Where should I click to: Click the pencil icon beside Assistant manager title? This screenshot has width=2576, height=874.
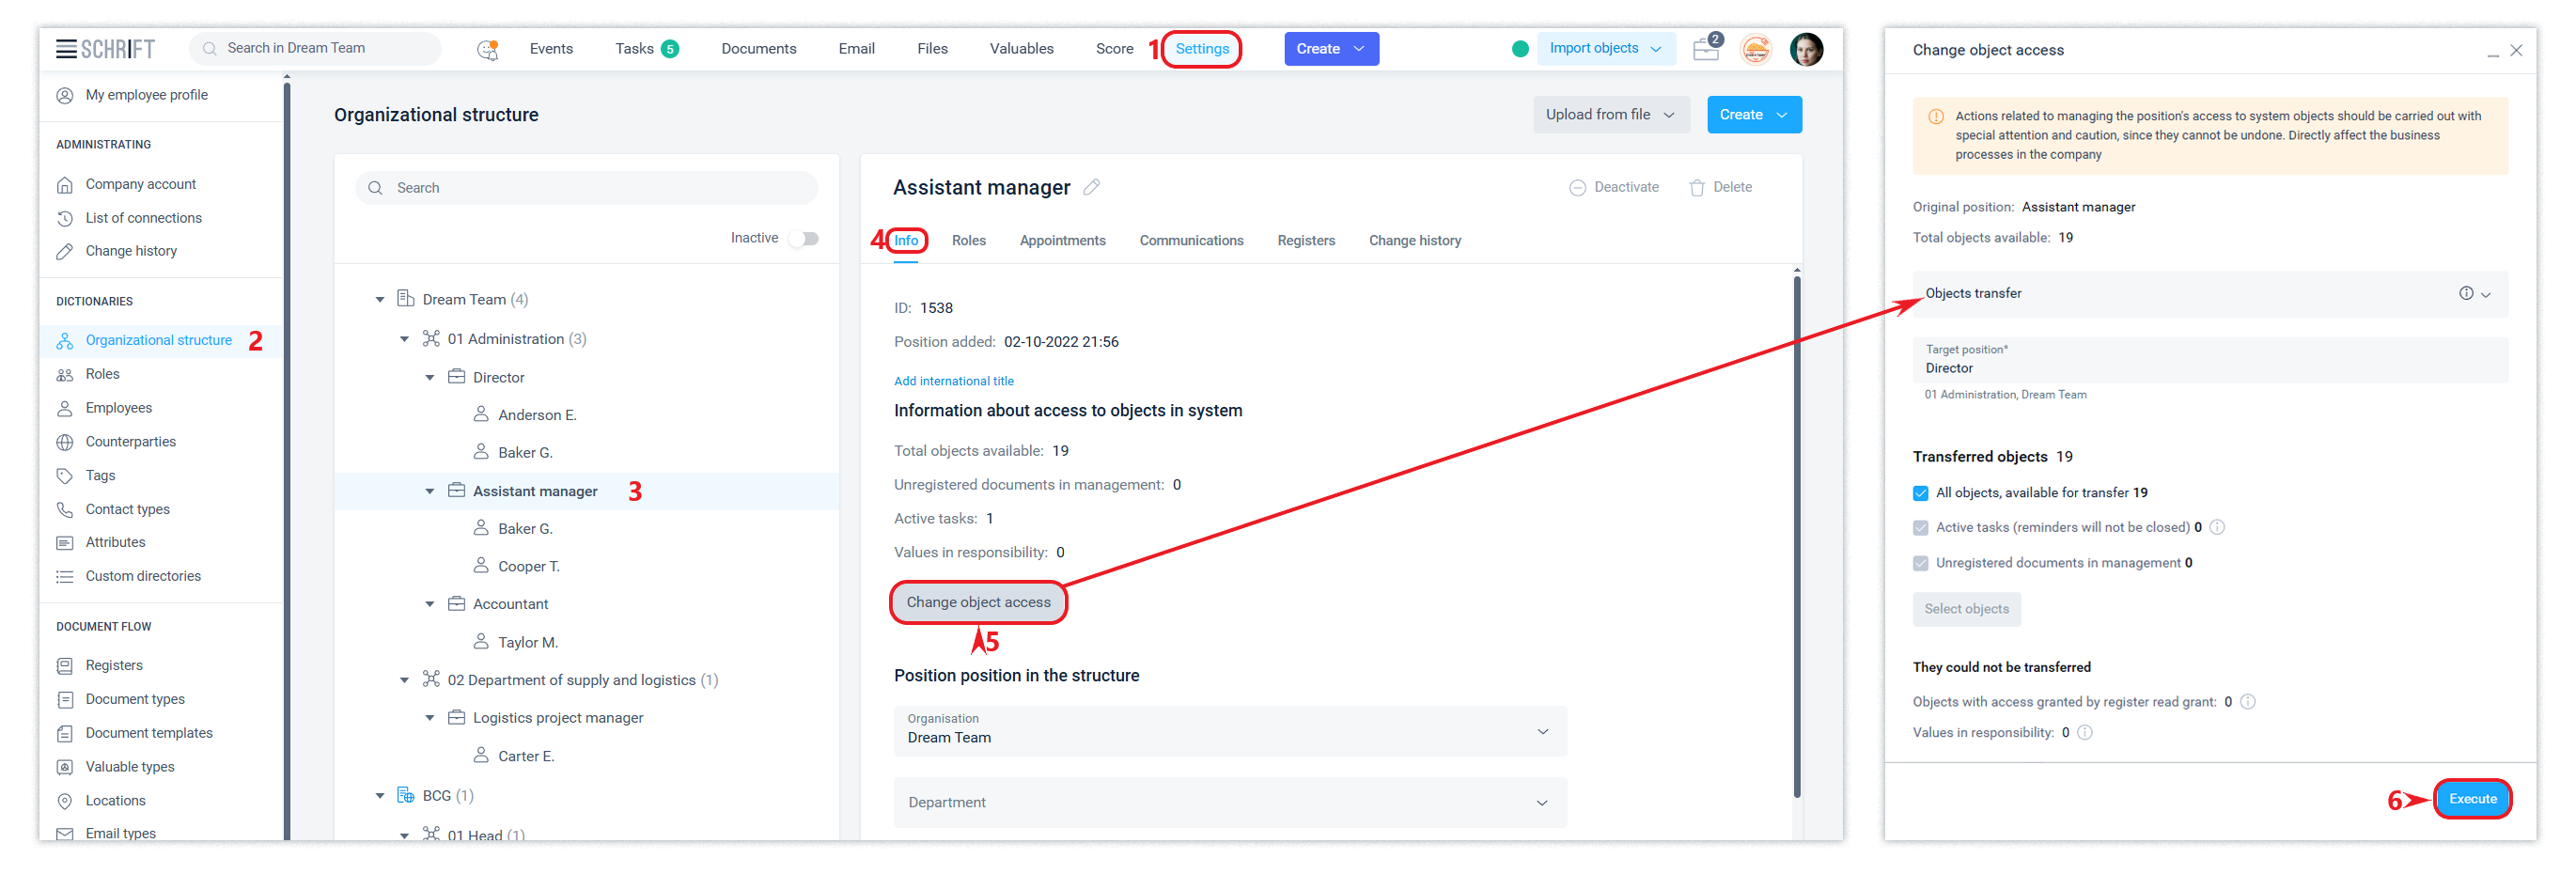[x=1092, y=187]
